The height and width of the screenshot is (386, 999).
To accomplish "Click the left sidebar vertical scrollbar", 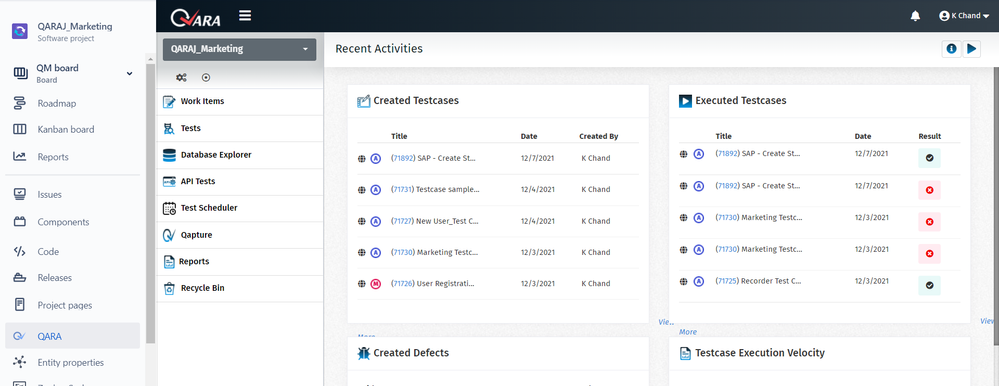I will click(x=150, y=204).
